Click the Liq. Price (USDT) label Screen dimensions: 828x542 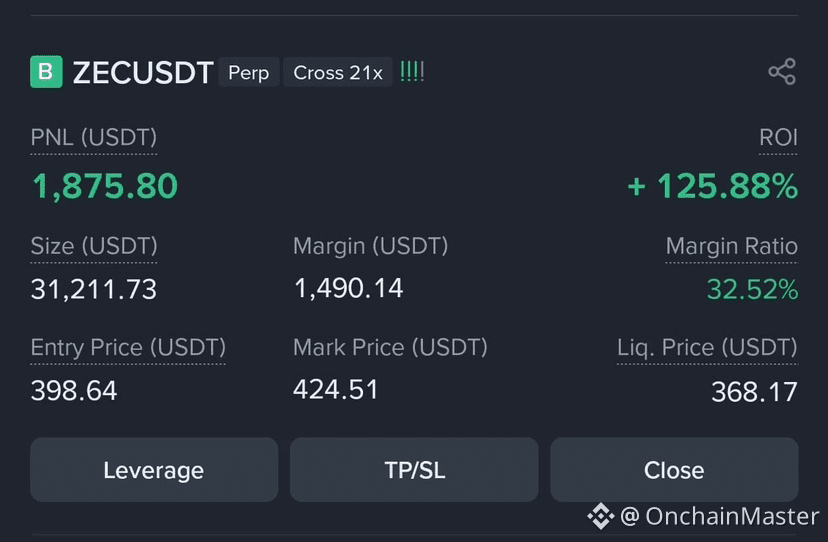pyautogui.click(x=707, y=348)
